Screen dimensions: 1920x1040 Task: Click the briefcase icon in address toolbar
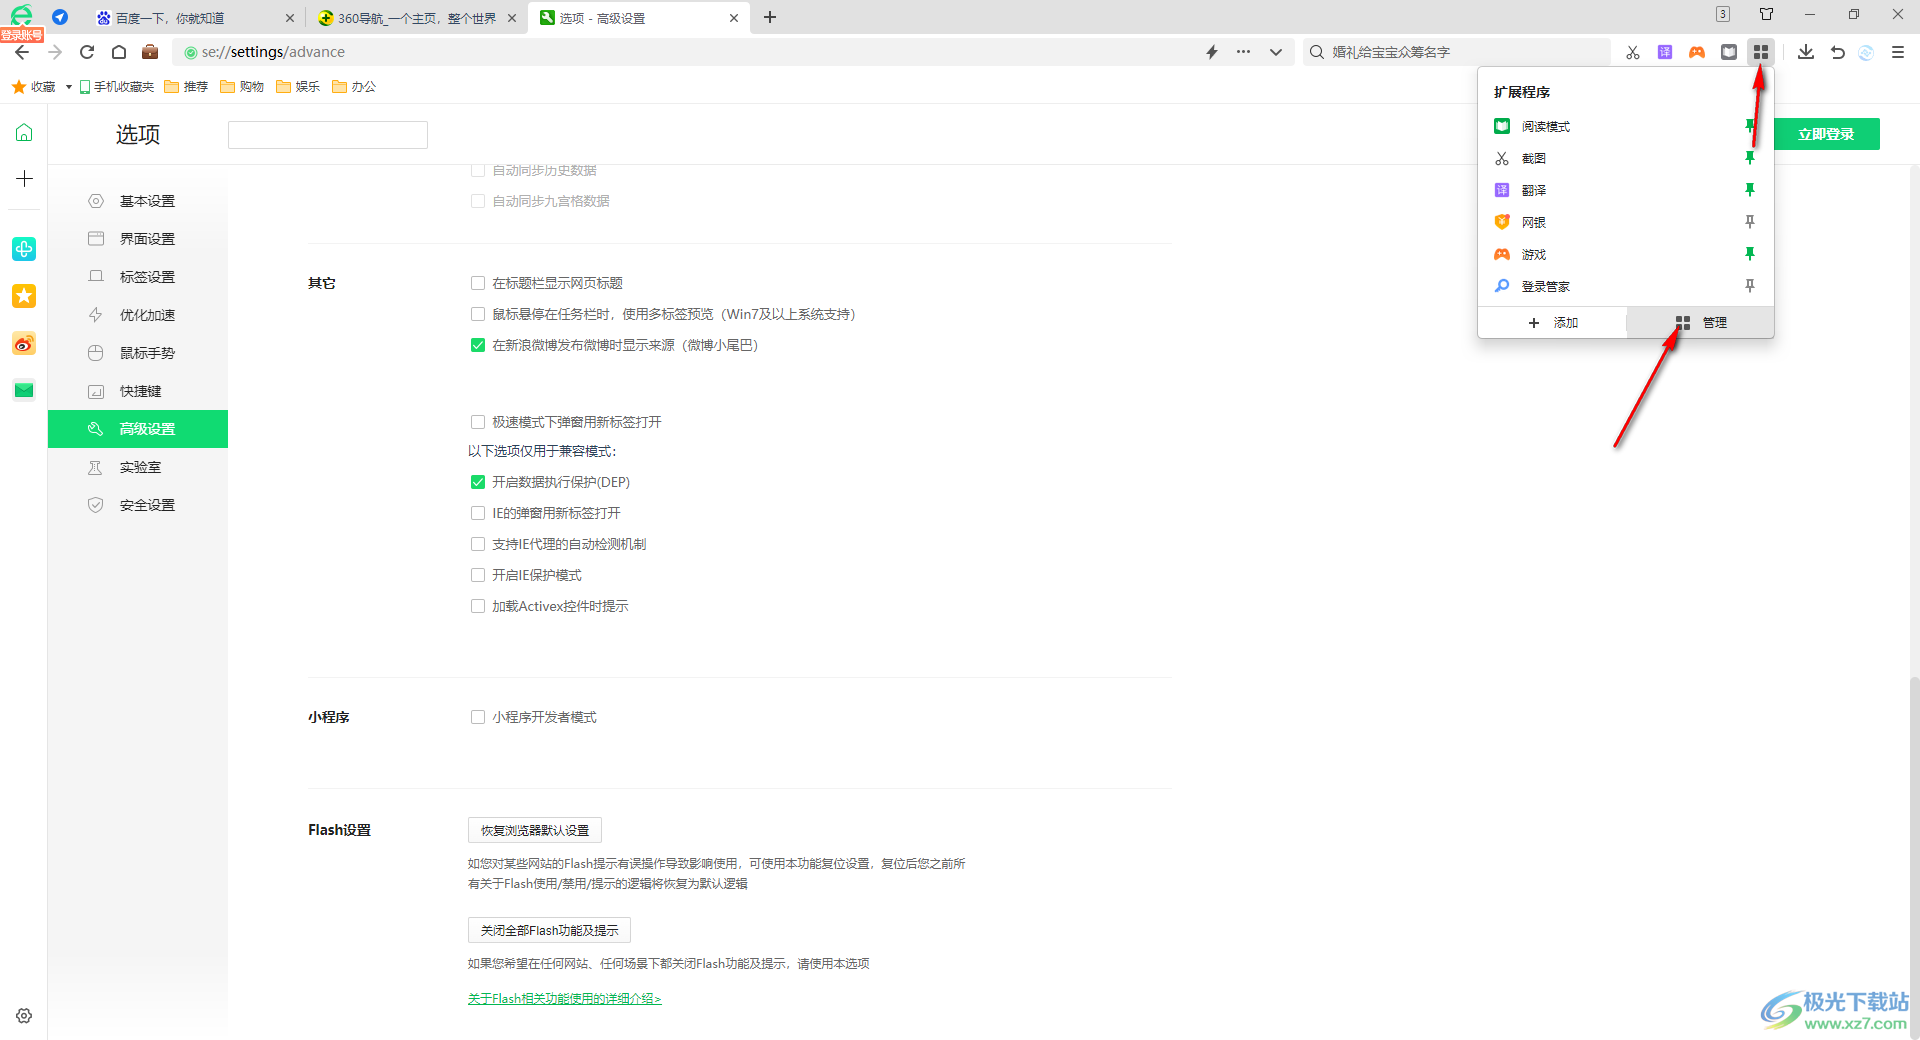coord(150,52)
